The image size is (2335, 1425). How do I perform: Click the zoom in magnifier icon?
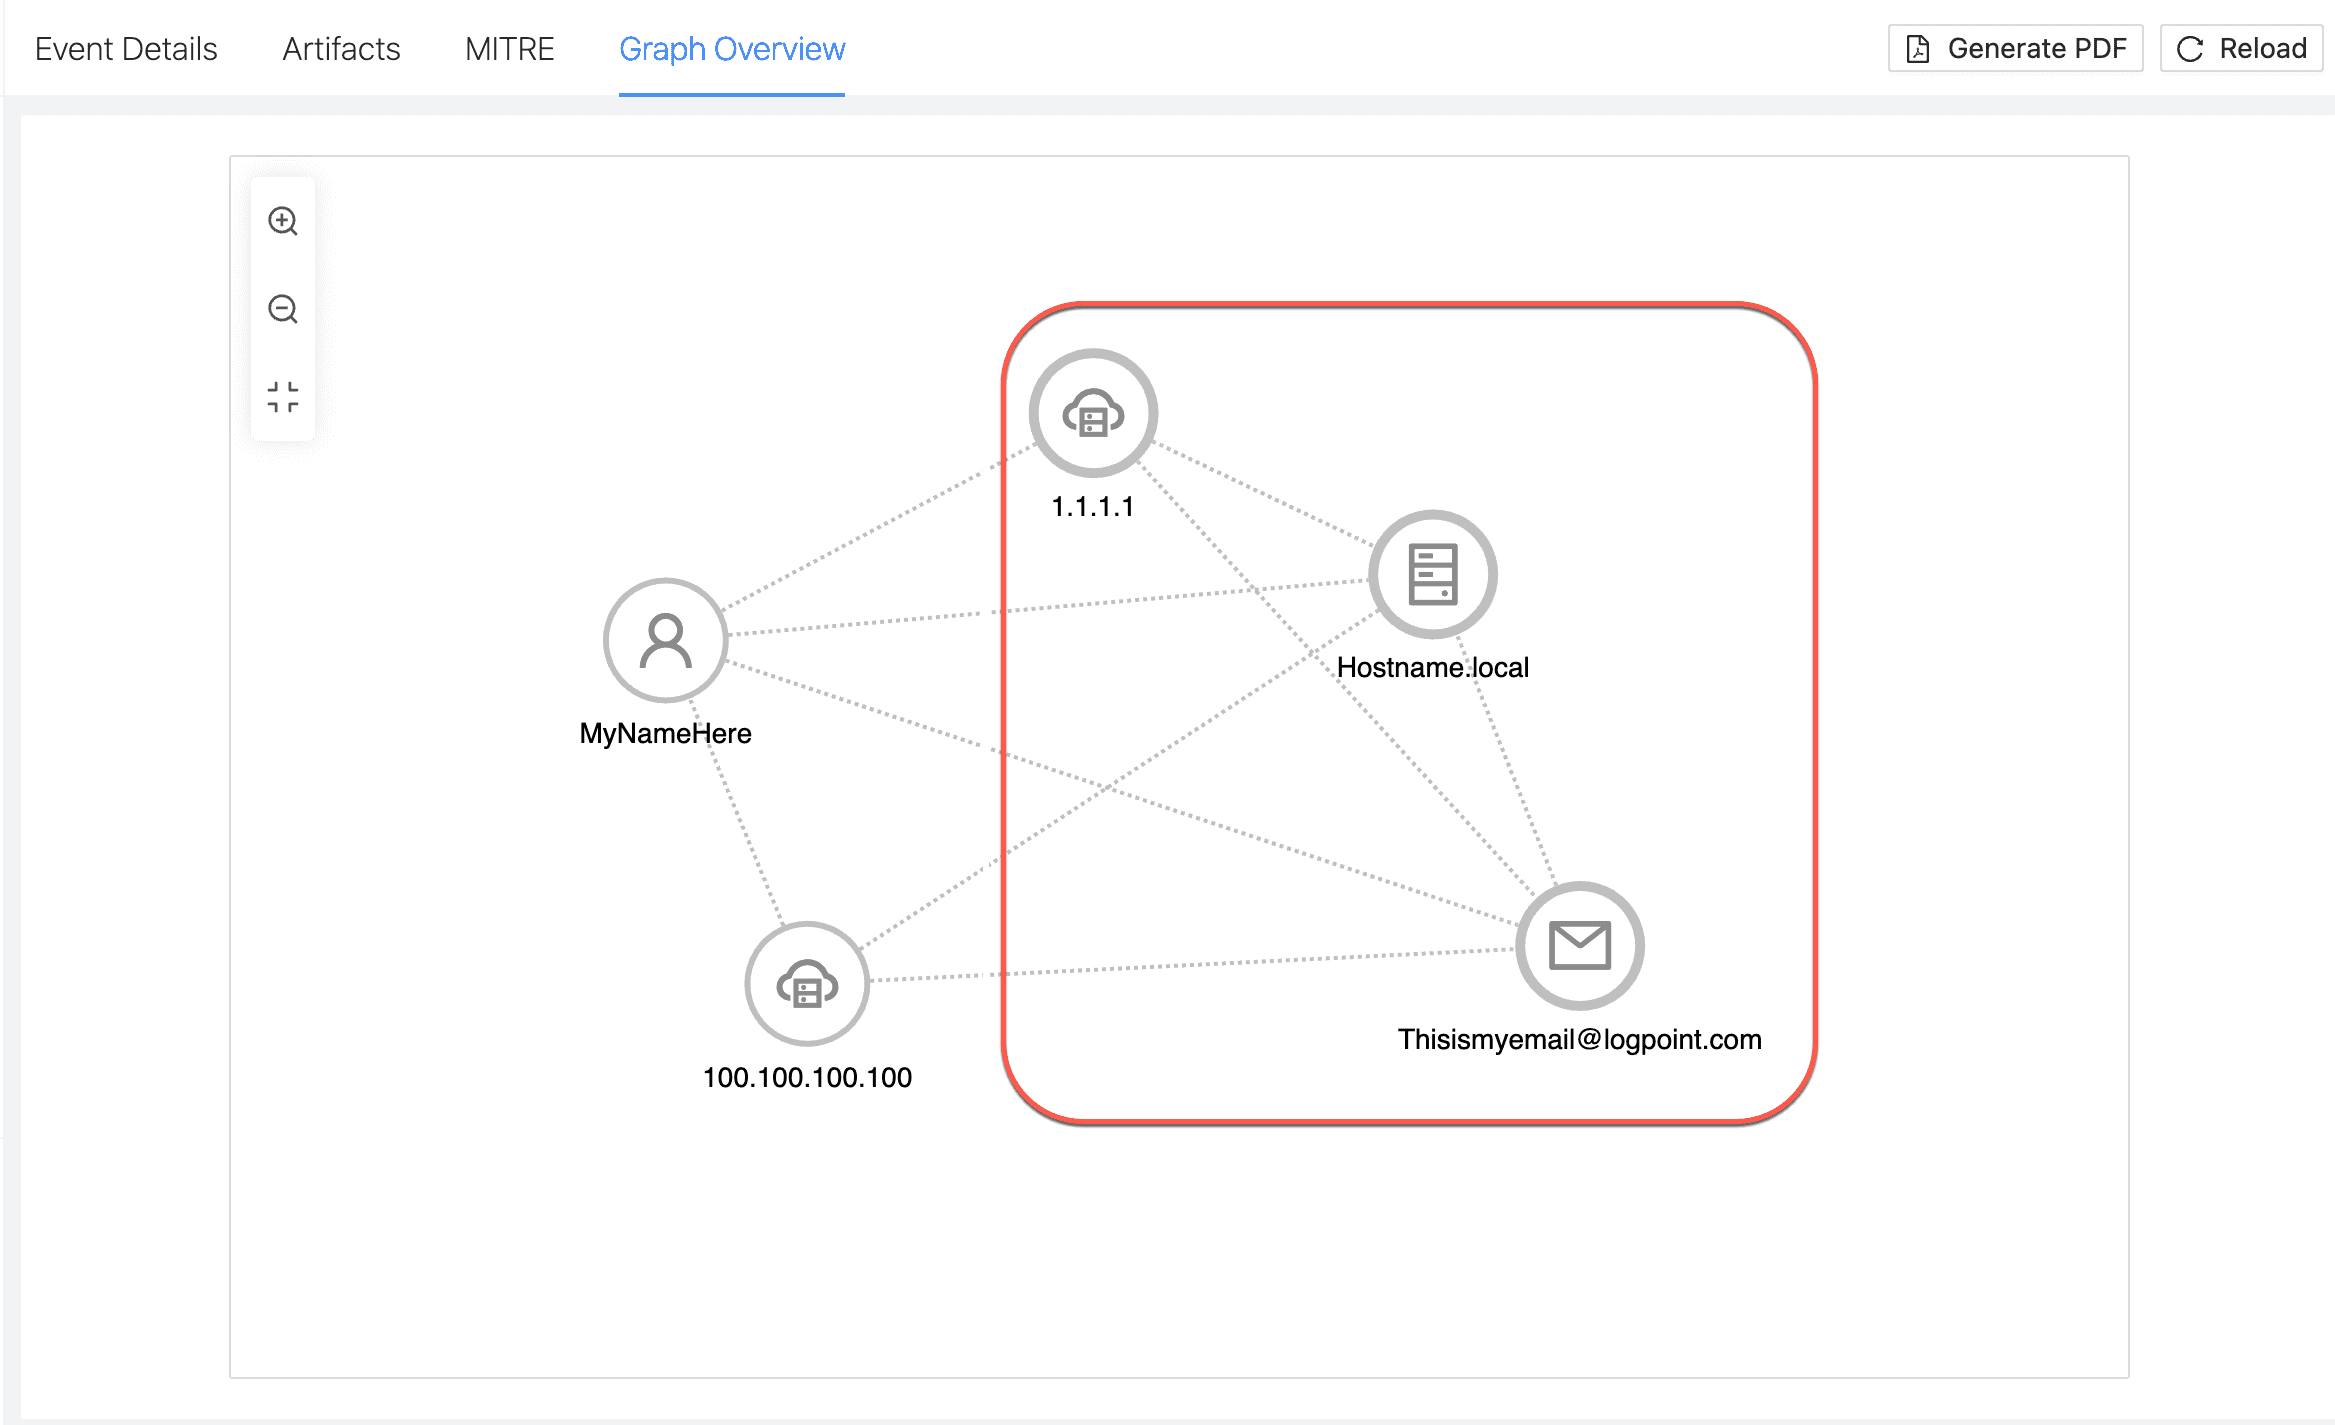point(283,221)
